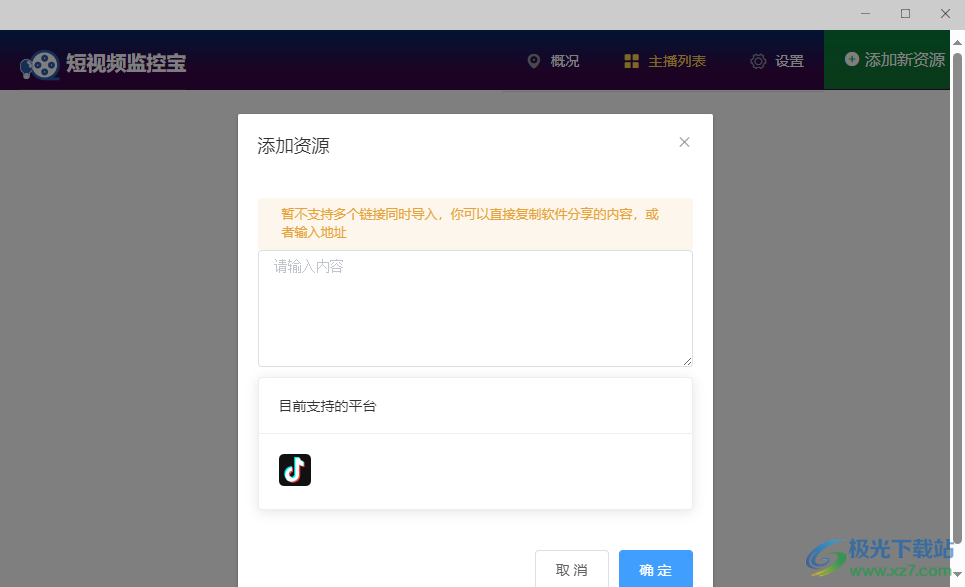
Task: Click the 短视频监控宝 app title
Action: [126, 63]
